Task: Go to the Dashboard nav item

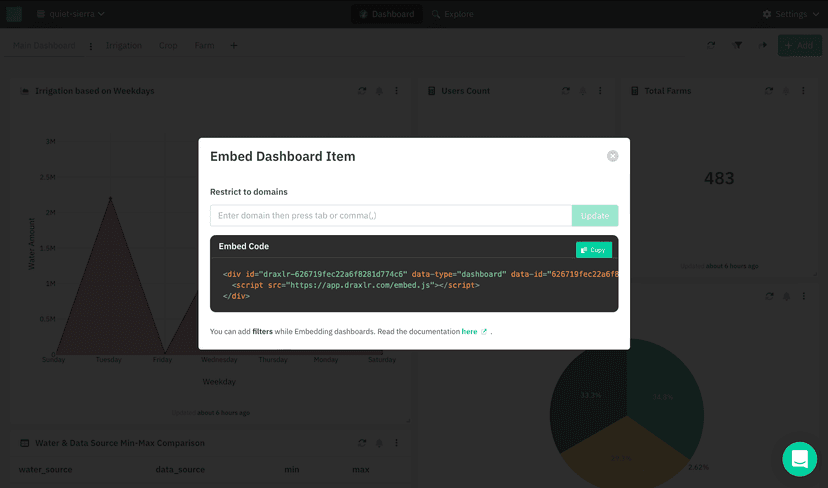Action: [x=387, y=14]
